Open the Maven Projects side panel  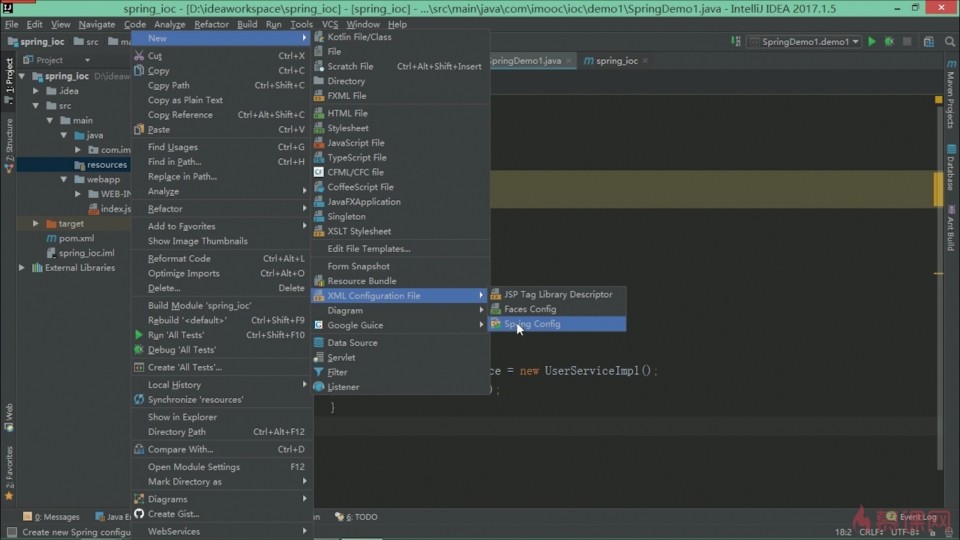point(950,100)
